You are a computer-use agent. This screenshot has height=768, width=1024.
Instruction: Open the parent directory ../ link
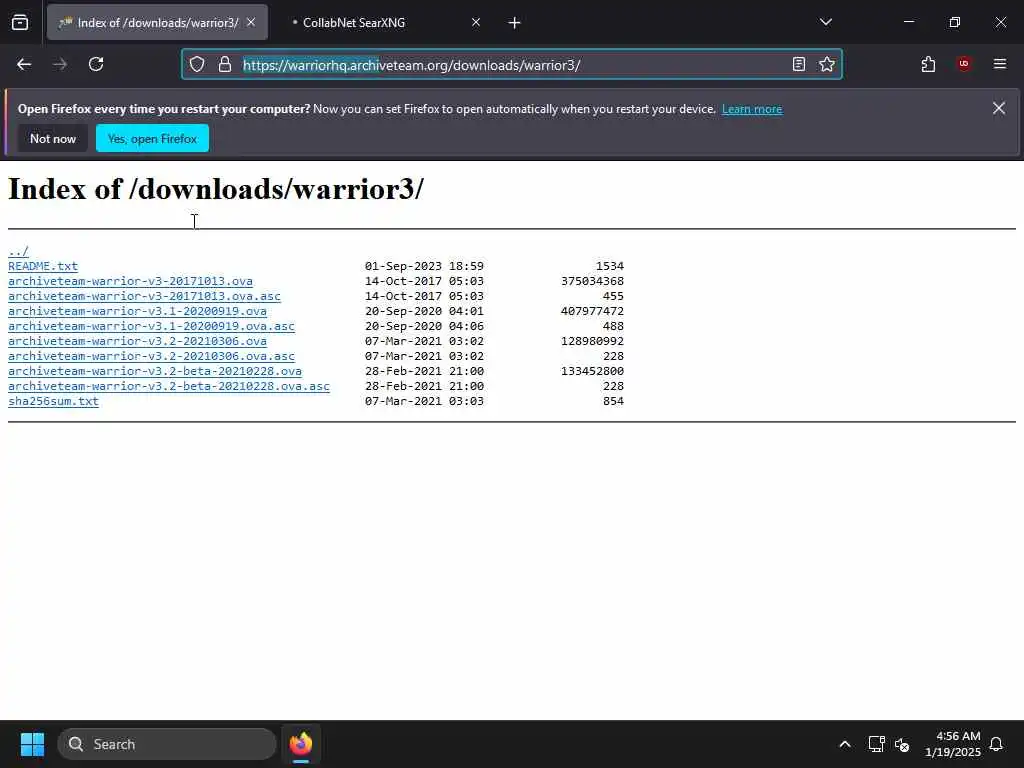coord(18,251)
